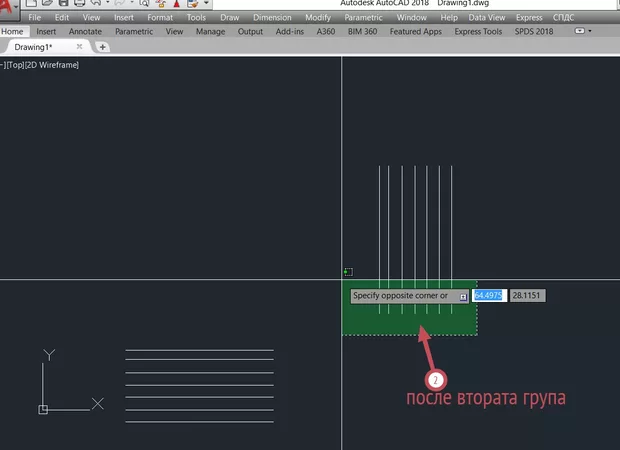
Task: Open the Edit menu
Action: pos(62,17)
